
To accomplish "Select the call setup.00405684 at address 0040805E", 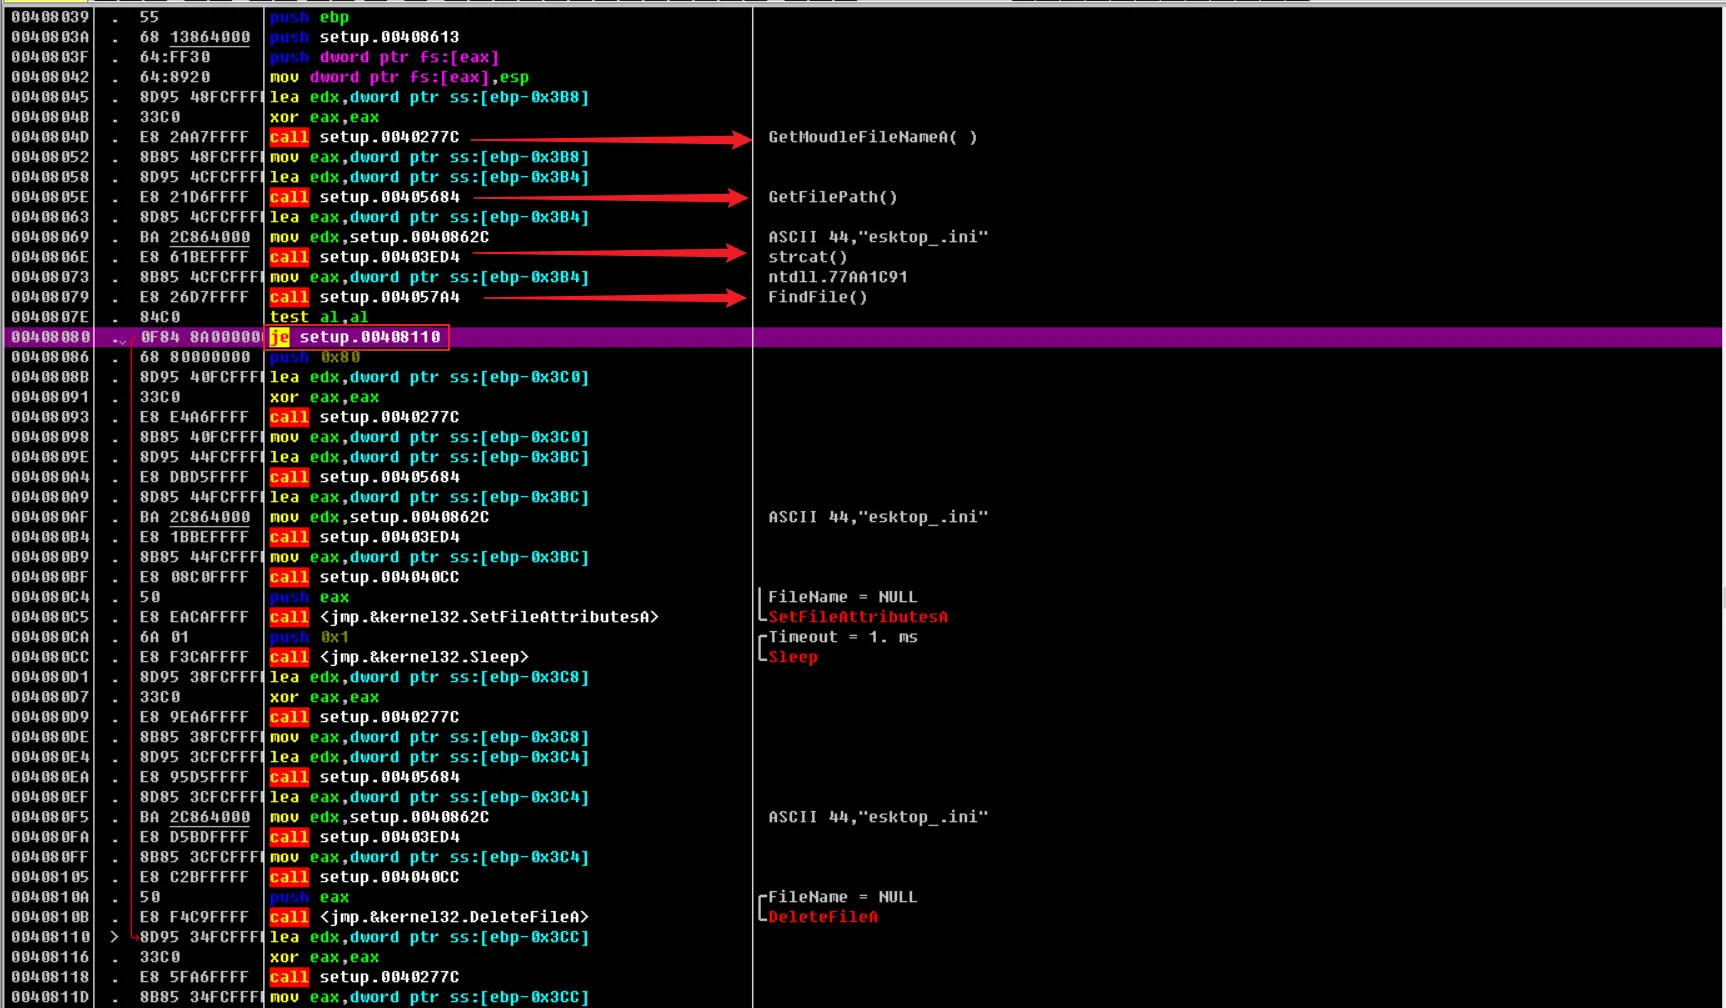I will coord(364,197).
